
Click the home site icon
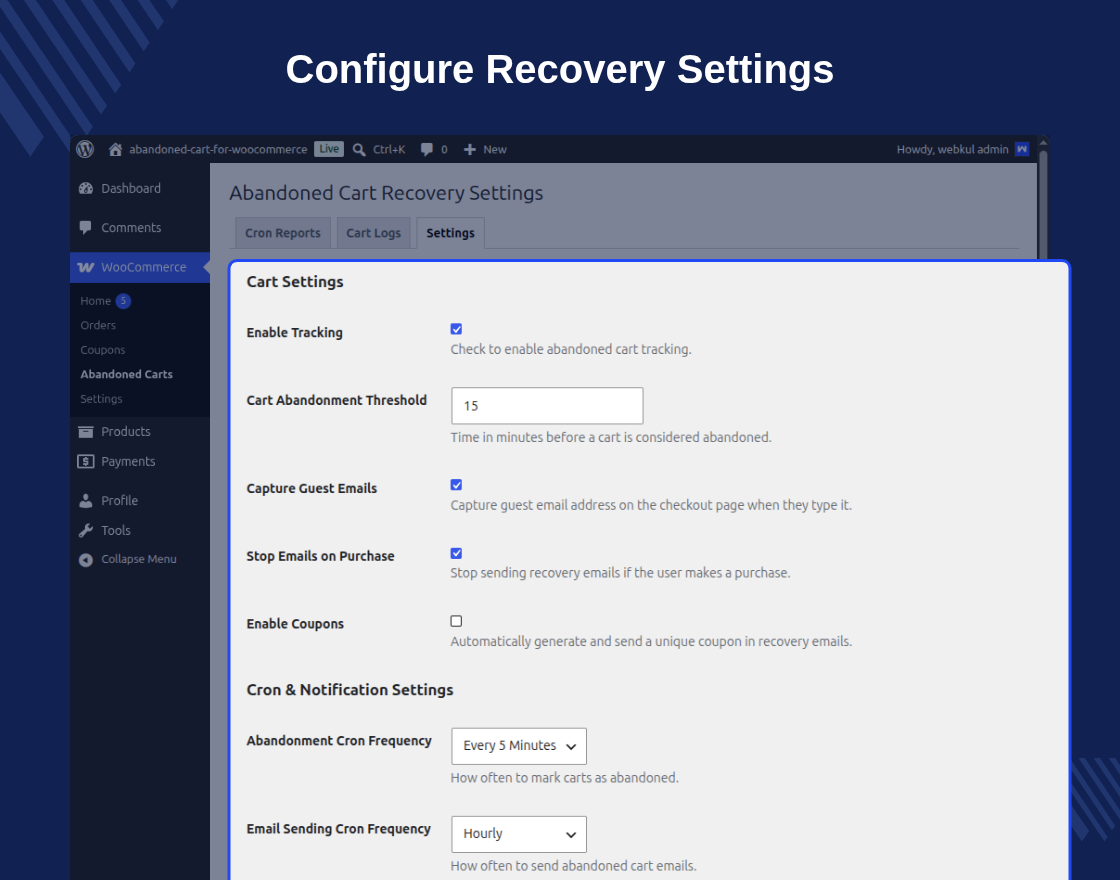click(x=115, y=149)
